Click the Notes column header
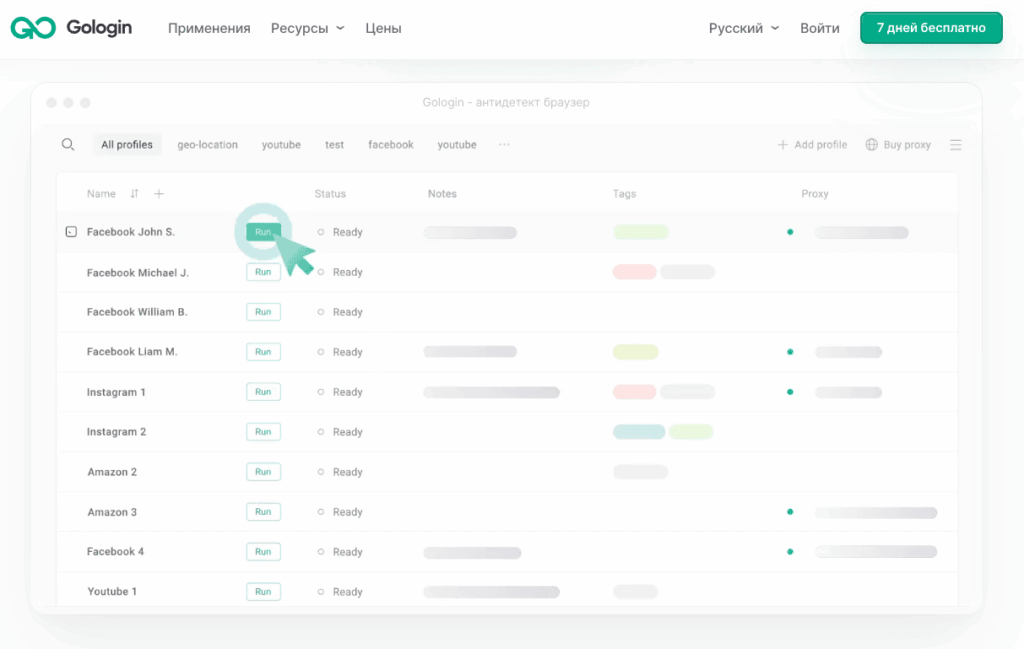The height and width of the screenshot is (649, 1024). tap(442, 194)
